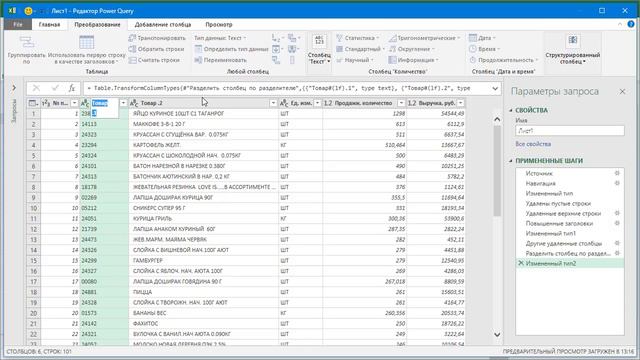The image size is (640, 360).
Task: Click gear icon next to Источник step
Action: pyautogui.click(x=617, y=173)
